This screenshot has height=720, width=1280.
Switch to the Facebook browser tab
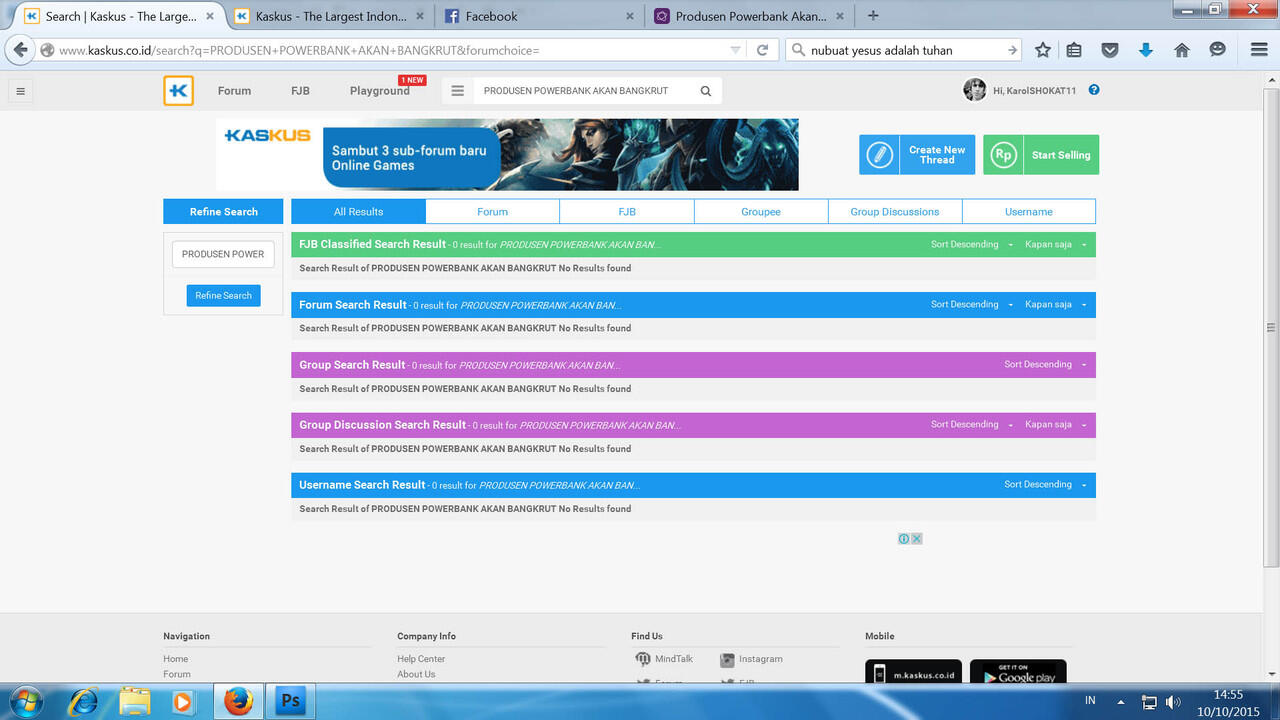pos(538,16)
